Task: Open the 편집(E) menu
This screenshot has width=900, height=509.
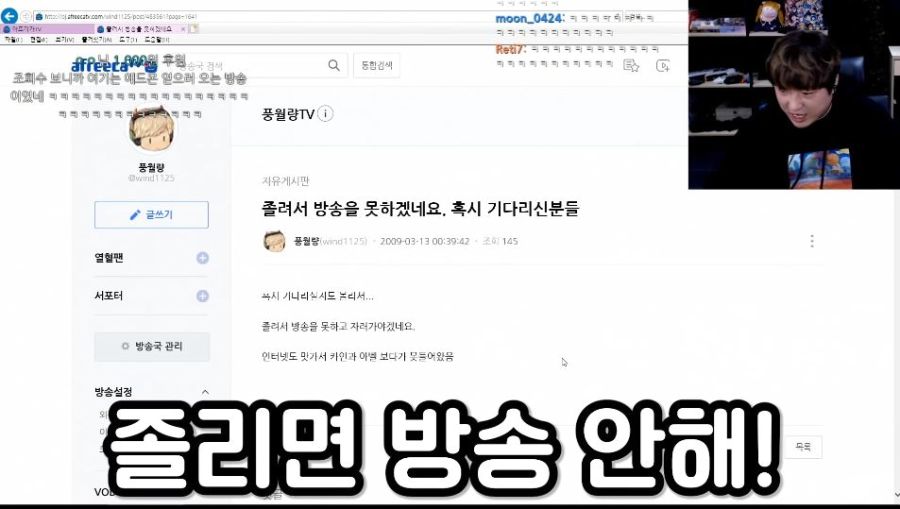Action: point(38,40)
